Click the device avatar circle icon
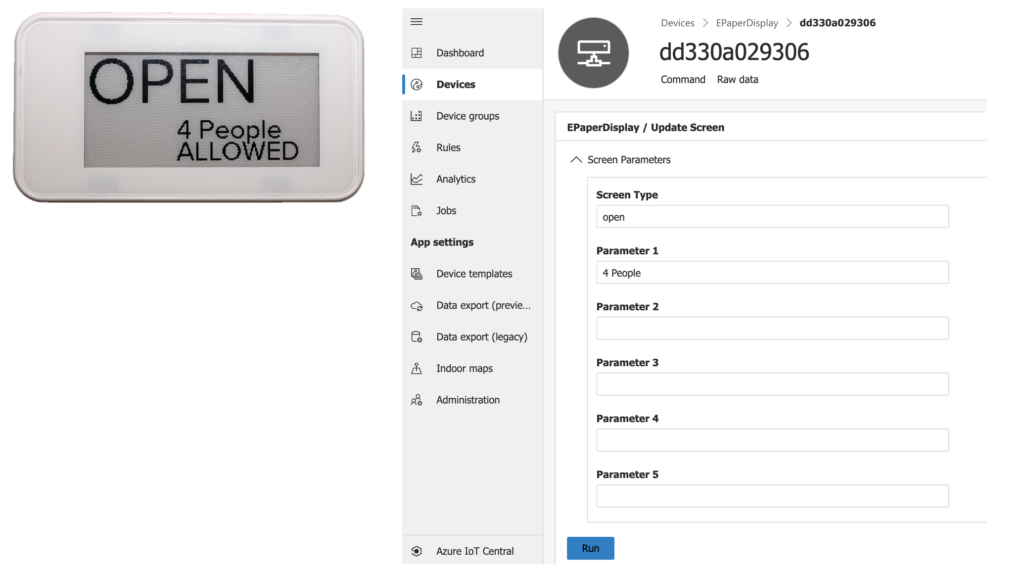This screenshot has width=1024, height=574. (593, 53)
